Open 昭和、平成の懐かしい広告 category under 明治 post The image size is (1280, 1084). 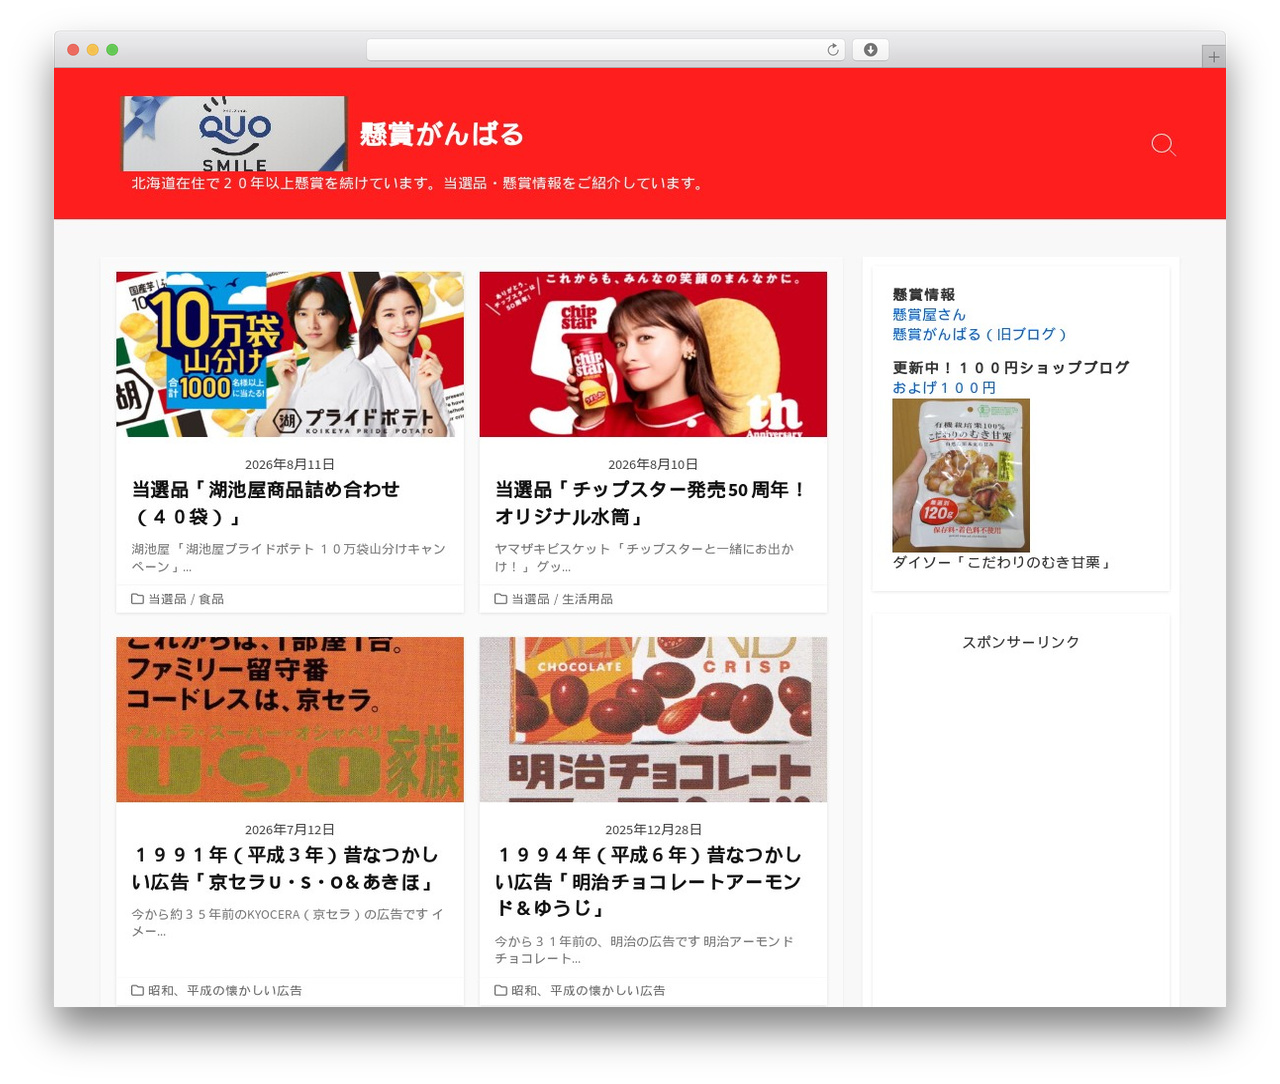coord(588,990)
